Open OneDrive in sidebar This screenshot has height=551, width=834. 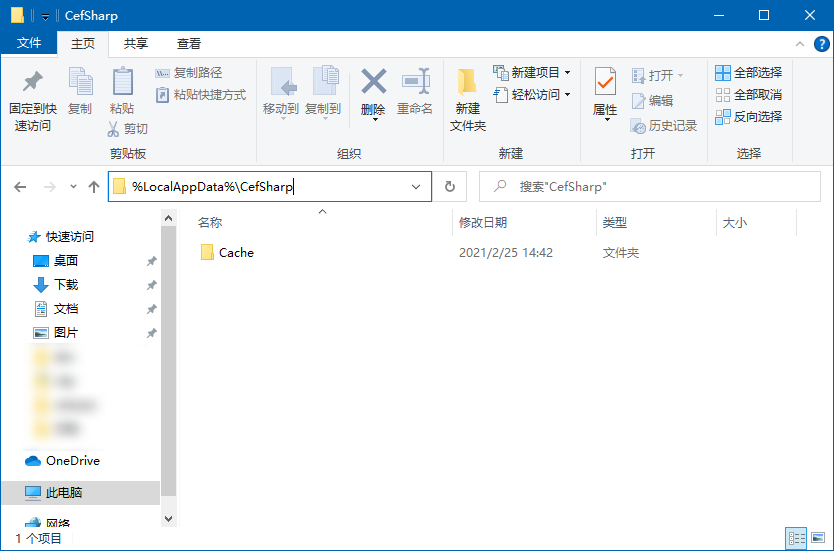coord(63,461)
